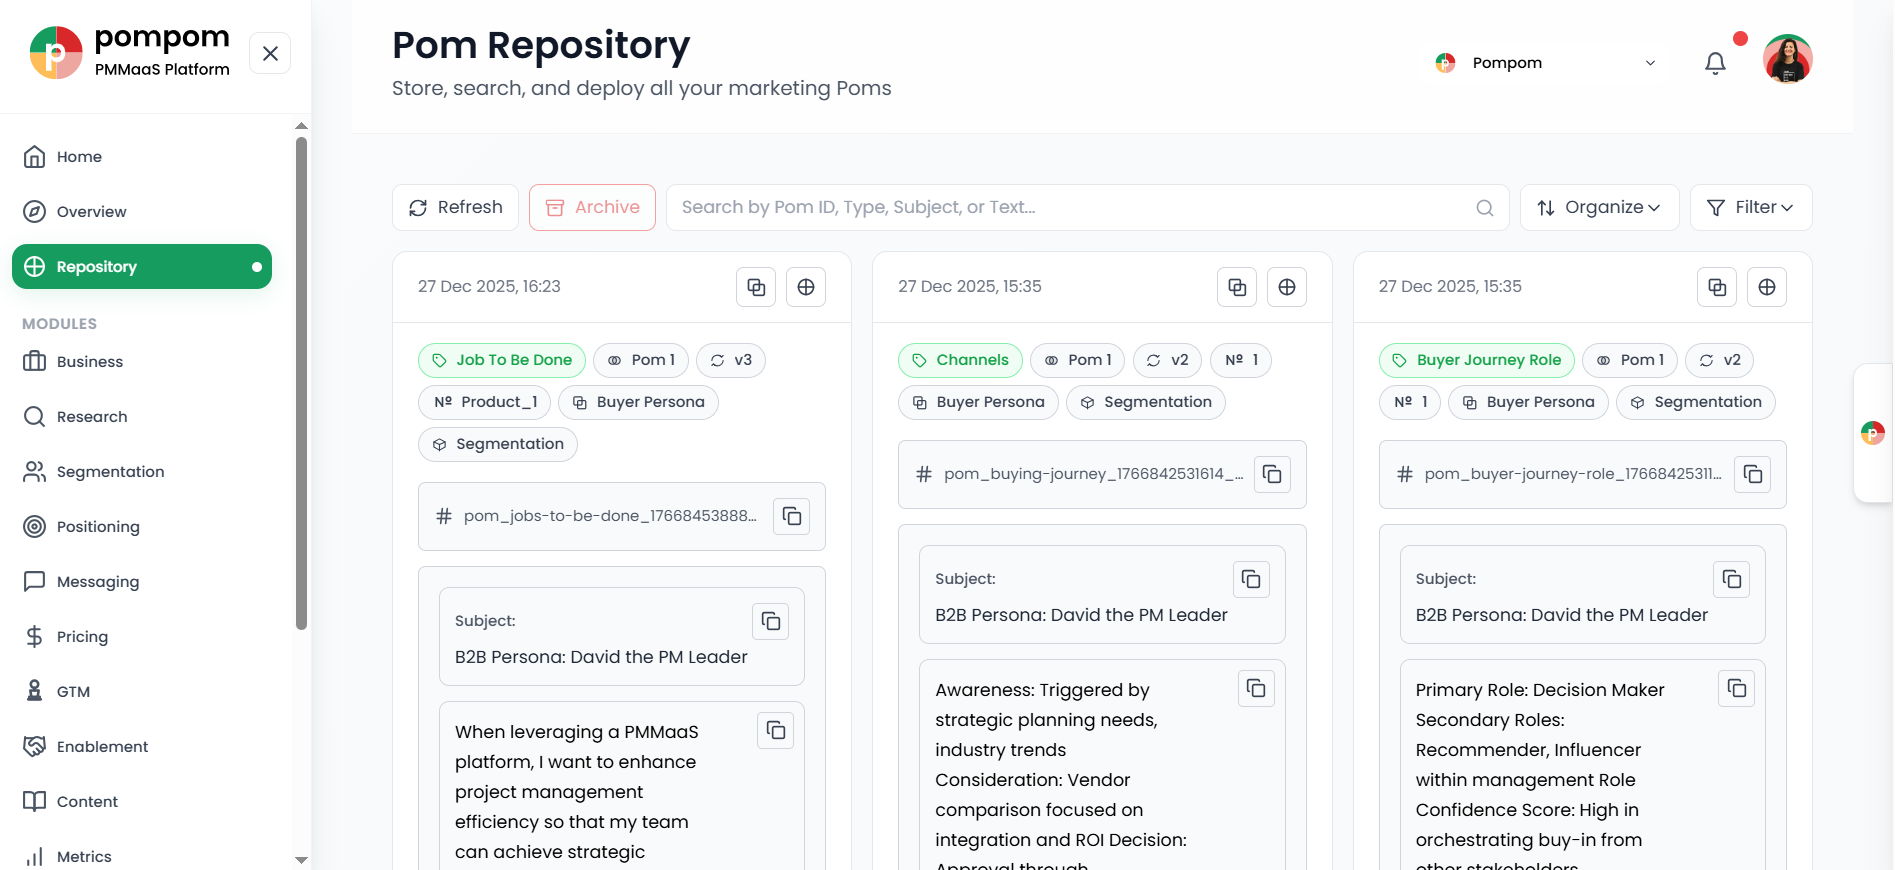The width and height of the screenshot is (1895, 870).
Task: Click Buyer Persona chip on the Channels card
Action: (978, 402)
